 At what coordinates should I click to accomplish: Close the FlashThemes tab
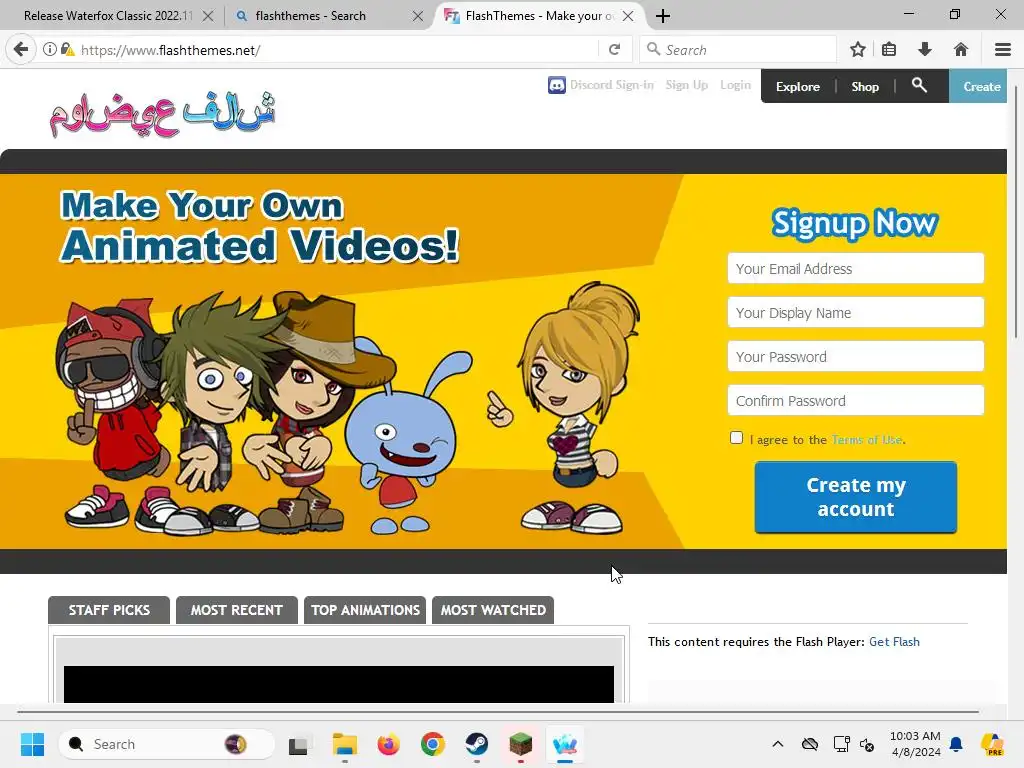(628, 16)
